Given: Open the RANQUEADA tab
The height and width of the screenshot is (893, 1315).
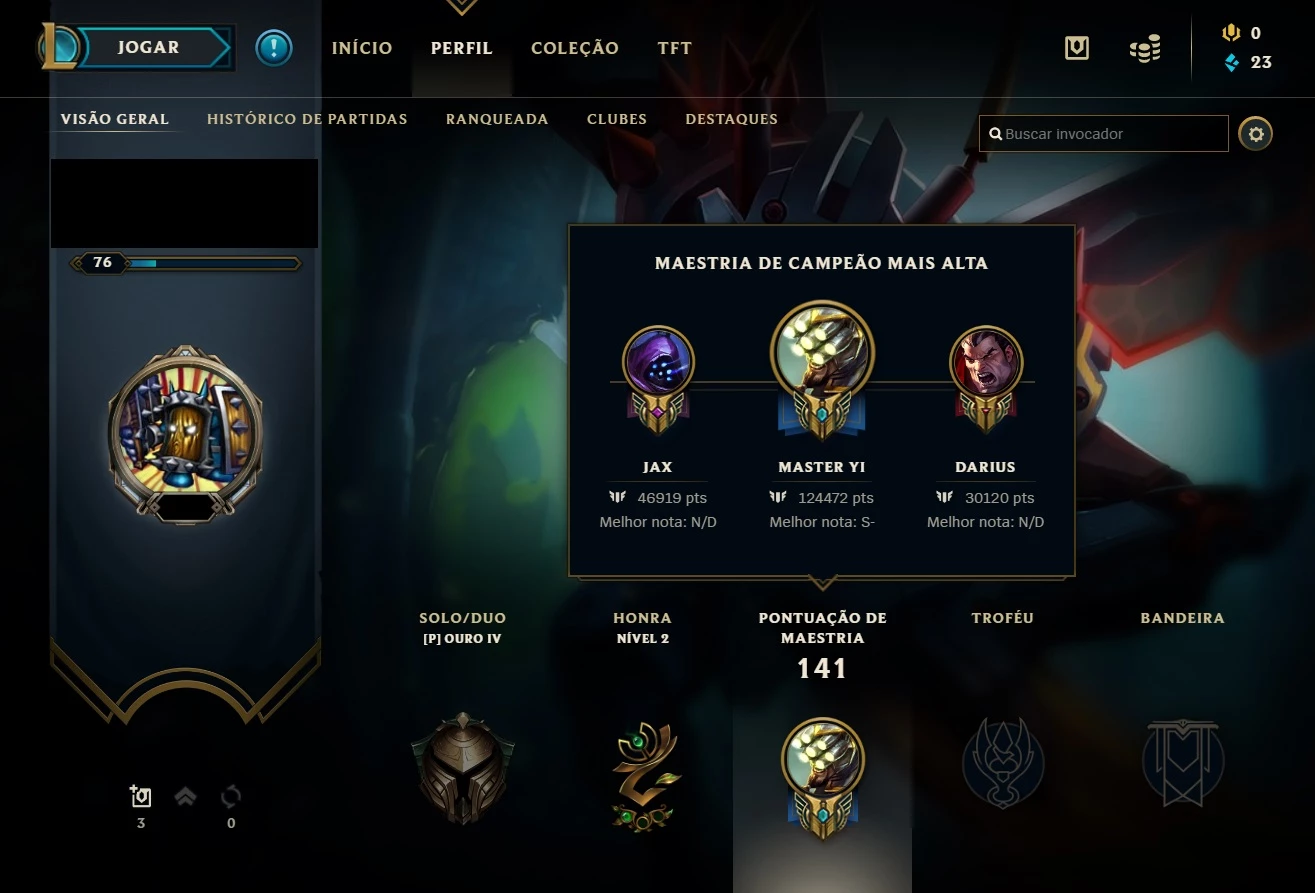Looking at the screenshot, I should [x=497, y=119].
